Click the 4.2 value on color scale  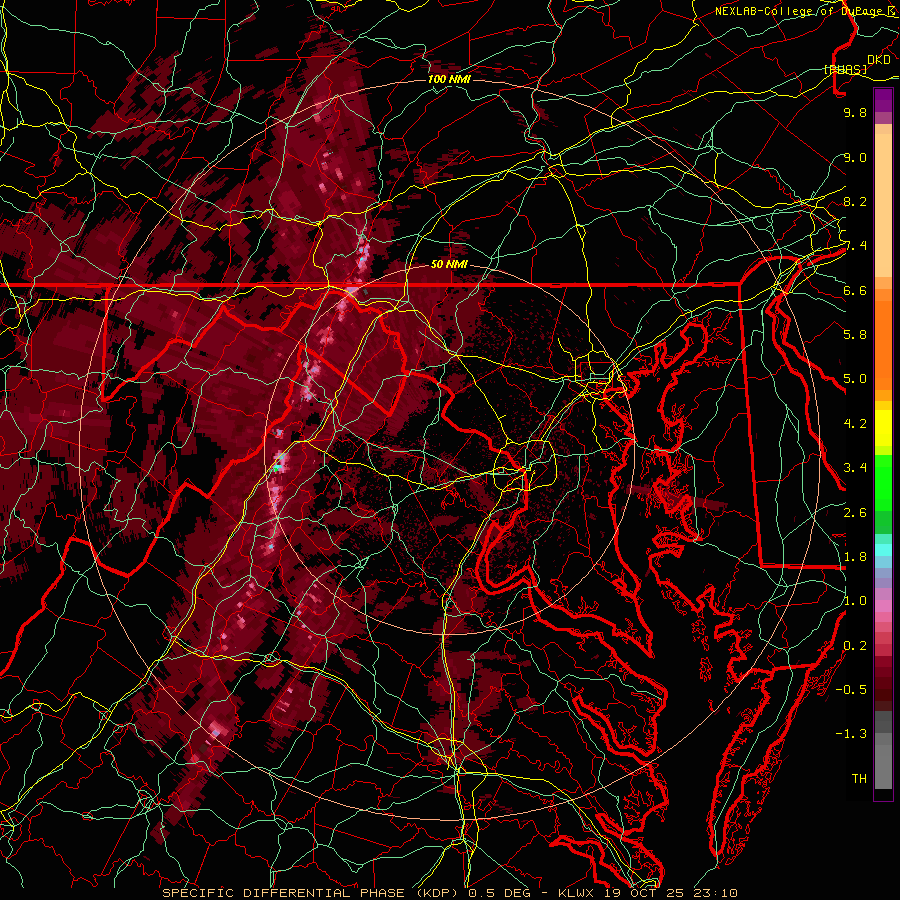855,424
